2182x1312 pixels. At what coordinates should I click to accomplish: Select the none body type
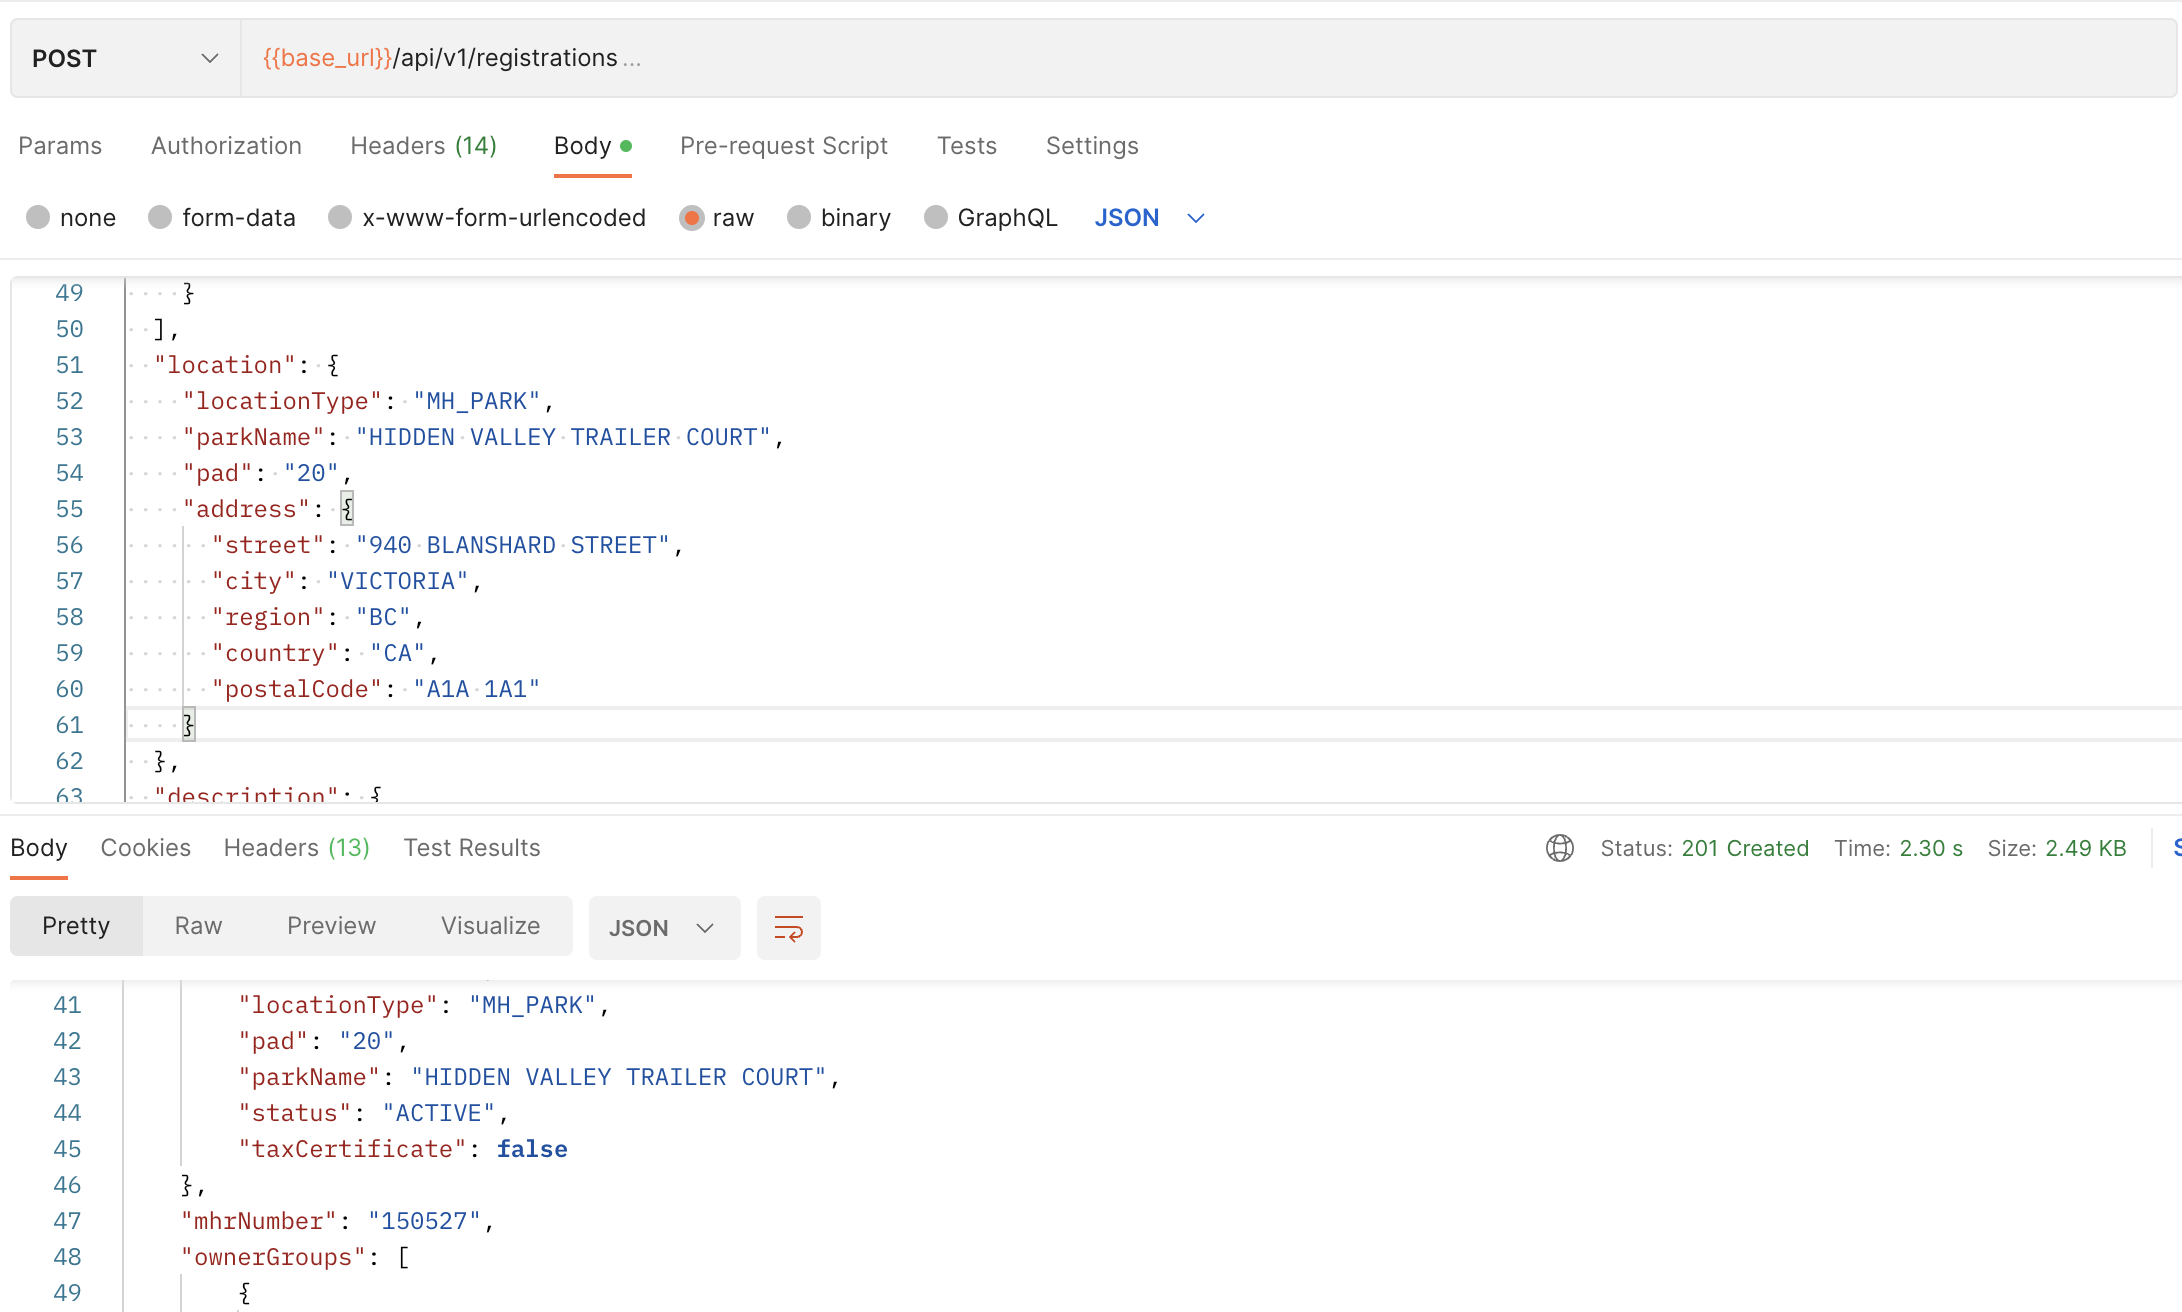38,217
